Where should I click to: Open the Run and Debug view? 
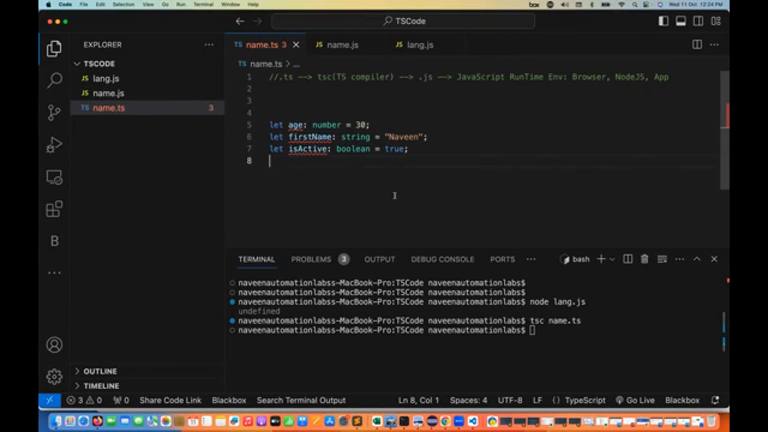tap(54, 145)
